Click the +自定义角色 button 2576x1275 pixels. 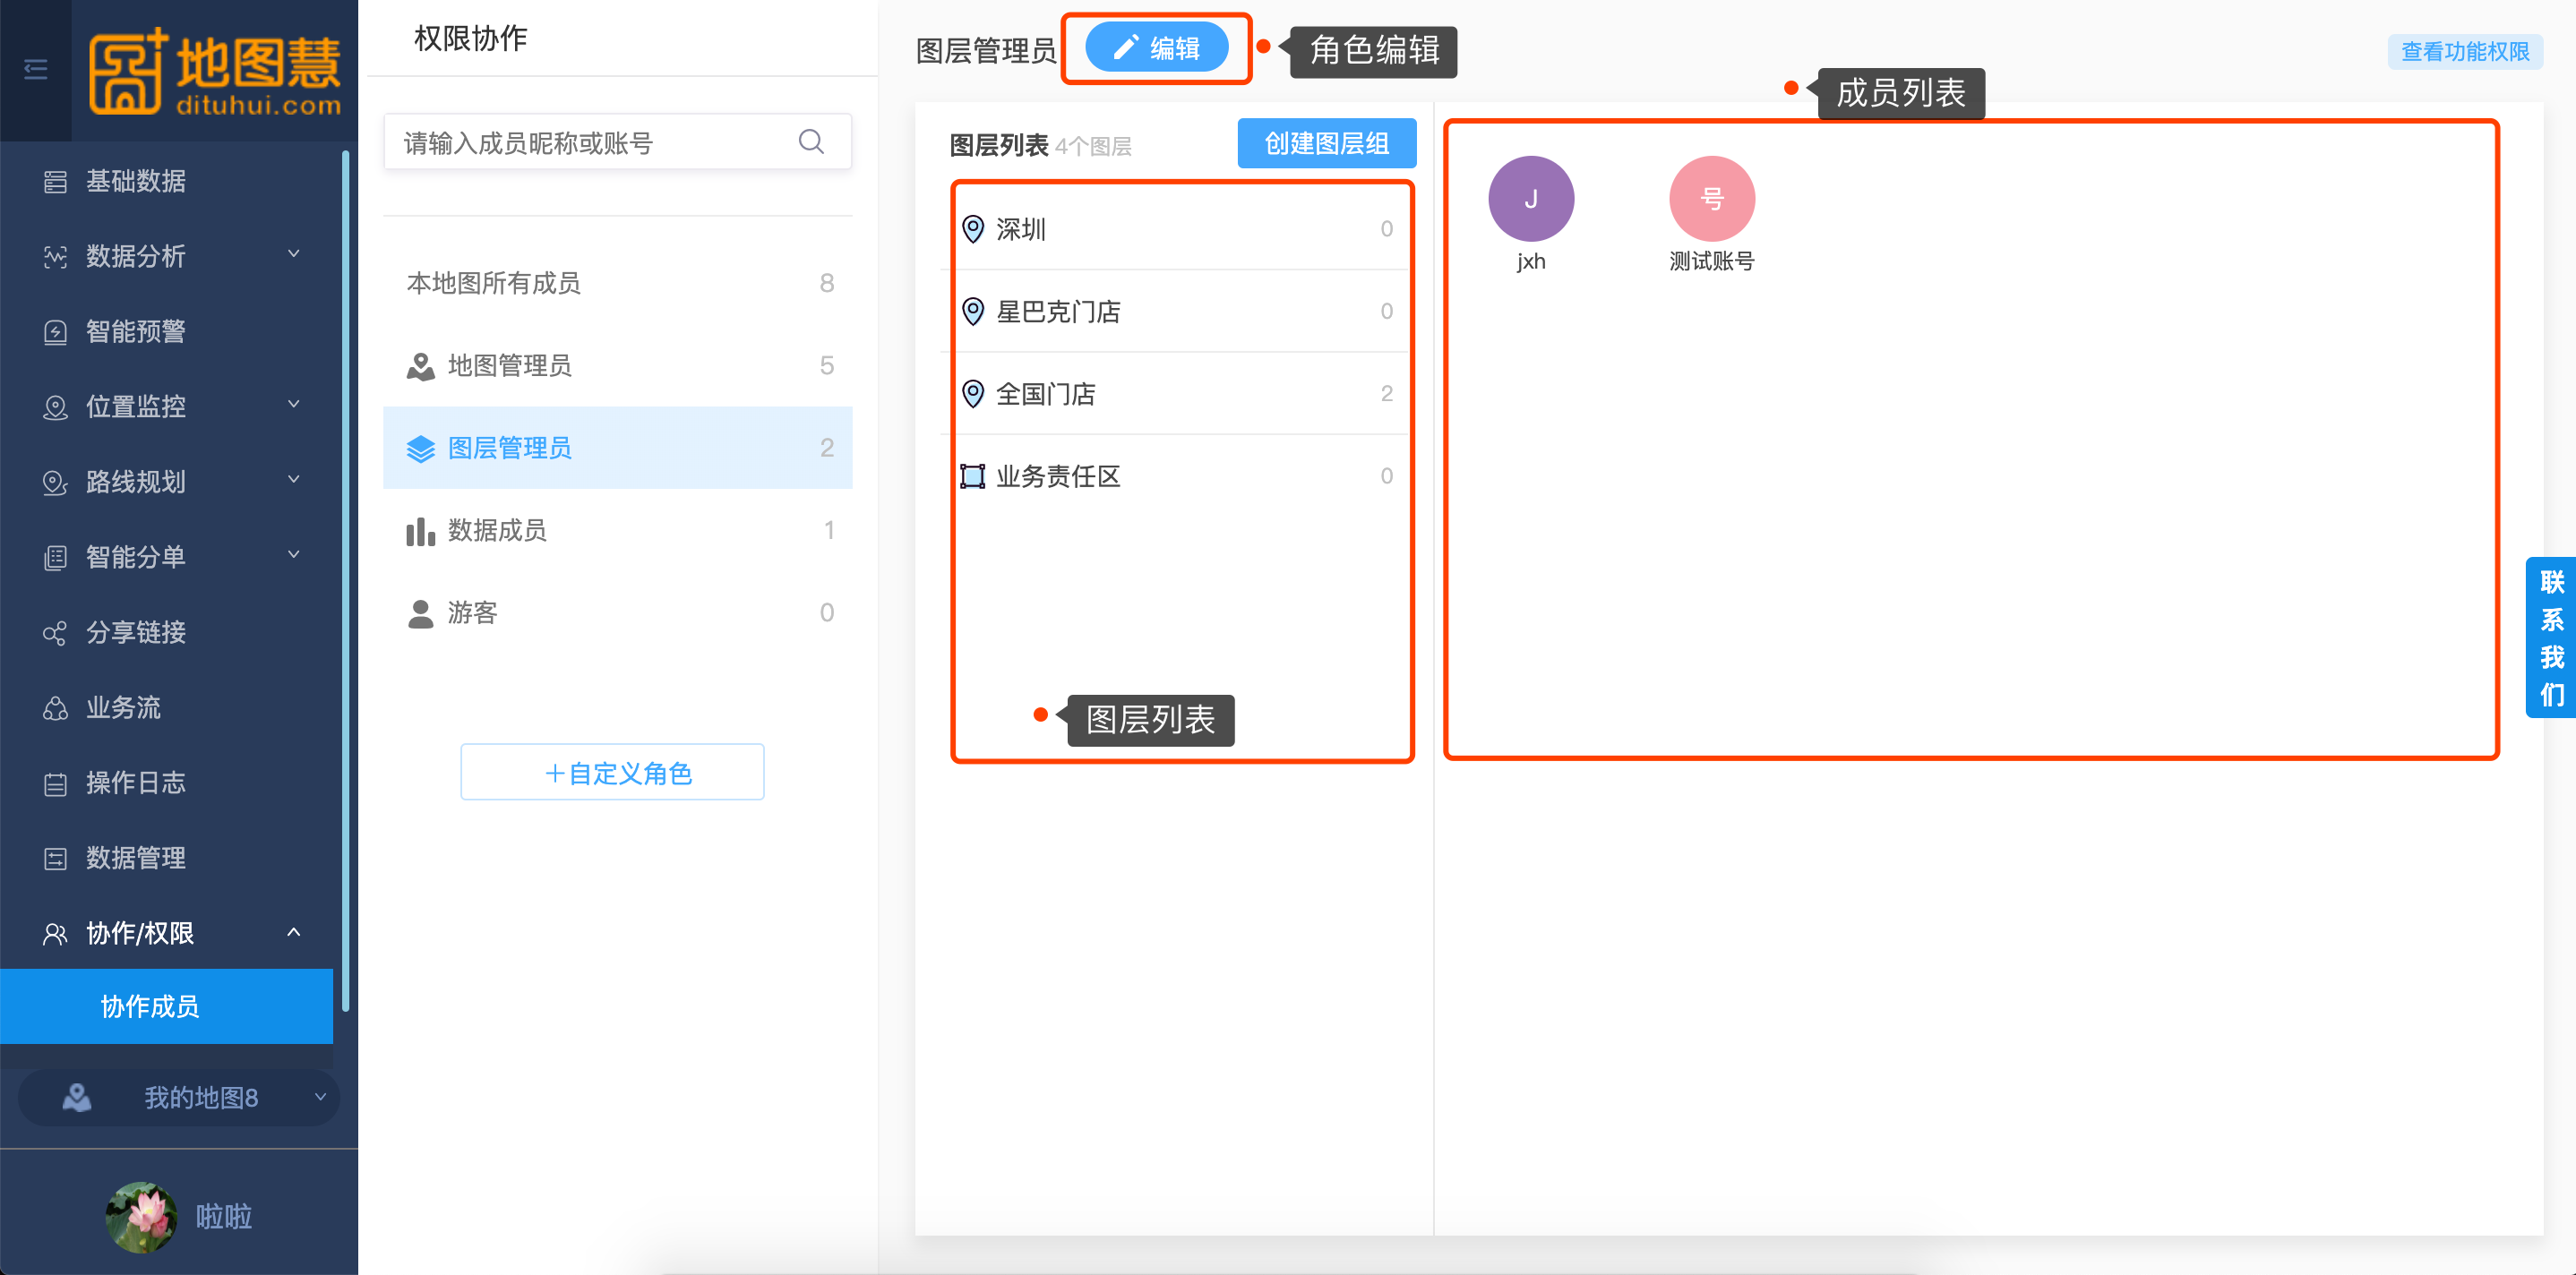[612, 772]
